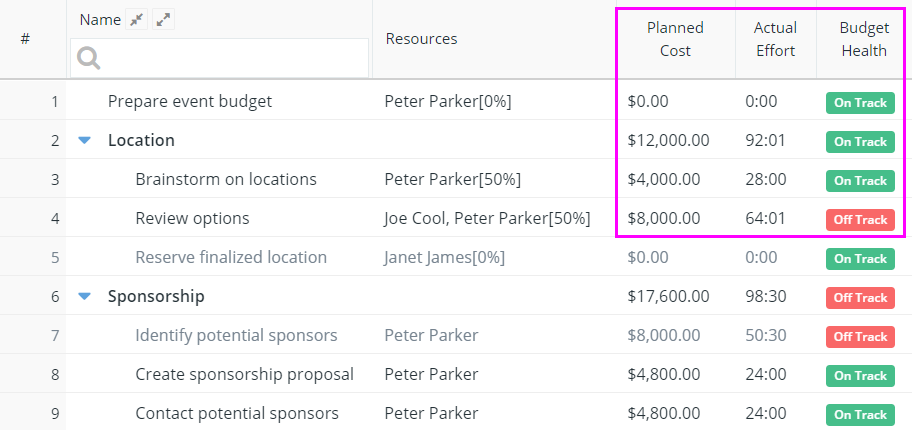Click Off Track badge for Review options
Image resolution: width=912 pixels, height=430 pixels.
pyautogui.click(x=860, y=220)
